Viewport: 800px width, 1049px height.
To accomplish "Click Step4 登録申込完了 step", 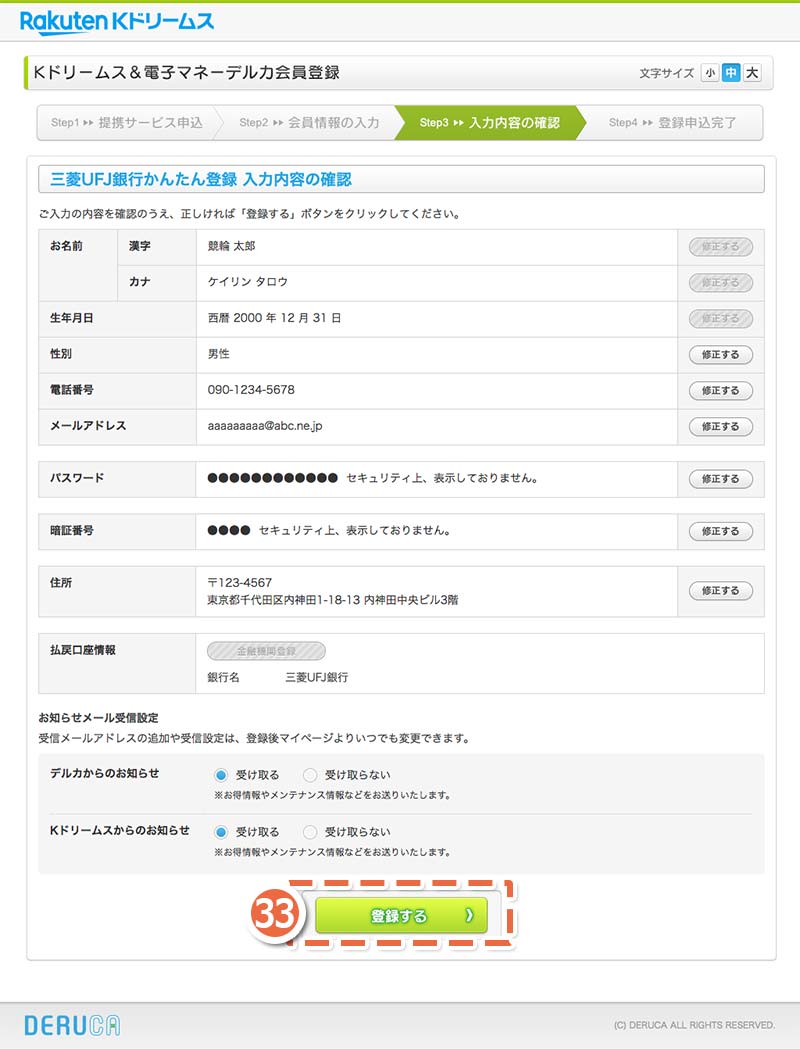I will coord(672,122).
